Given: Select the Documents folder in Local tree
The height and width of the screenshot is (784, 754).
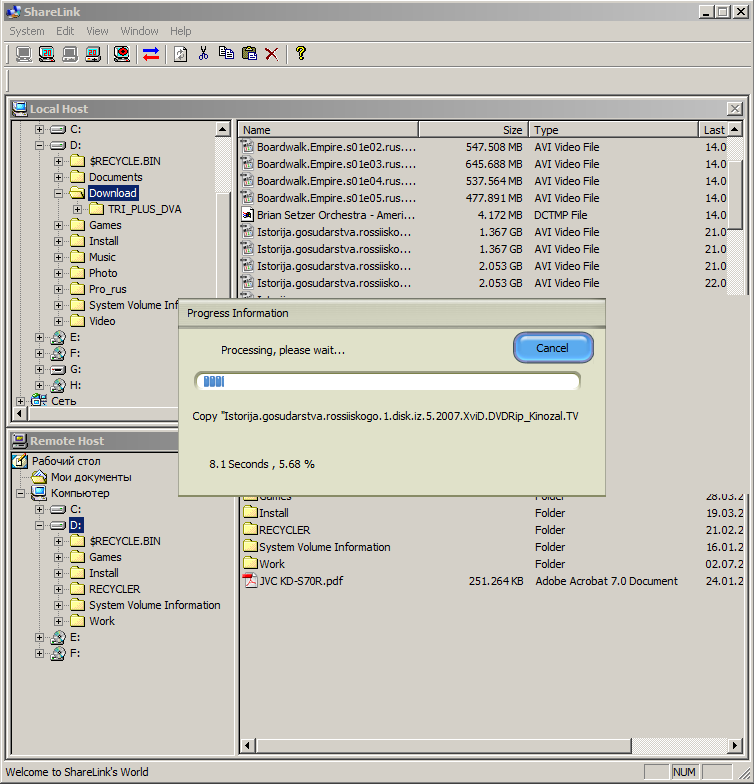Looking at the screenshot, I should pos(116,178).
